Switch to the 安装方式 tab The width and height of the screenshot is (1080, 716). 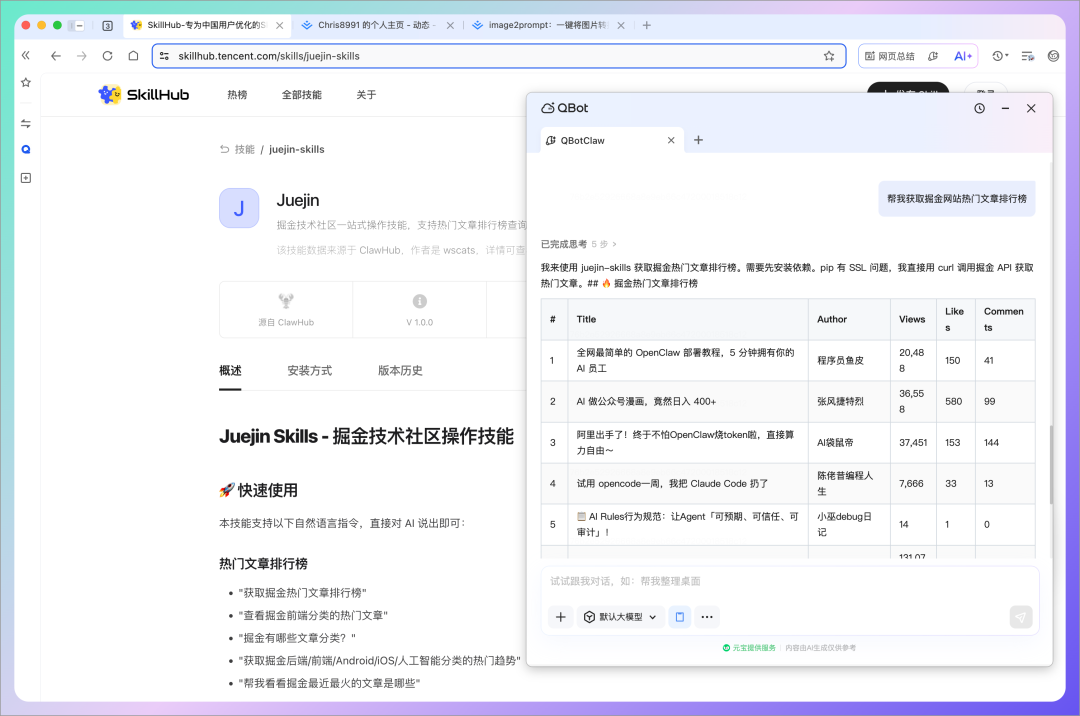point(309,370)
